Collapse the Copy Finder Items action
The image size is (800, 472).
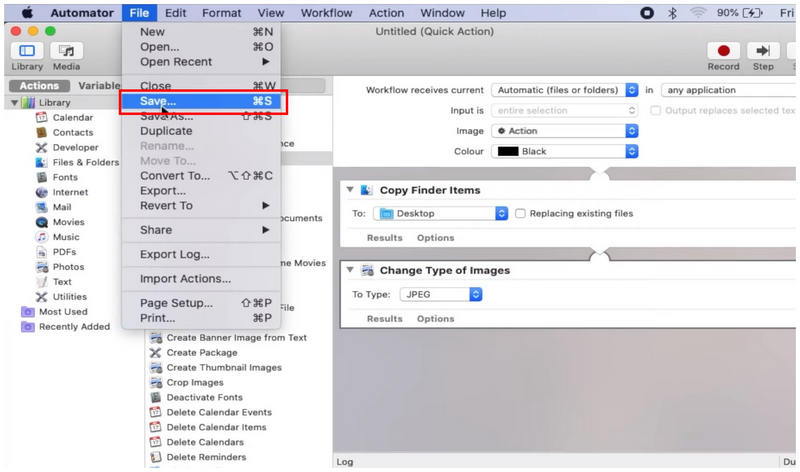(350, 189)
